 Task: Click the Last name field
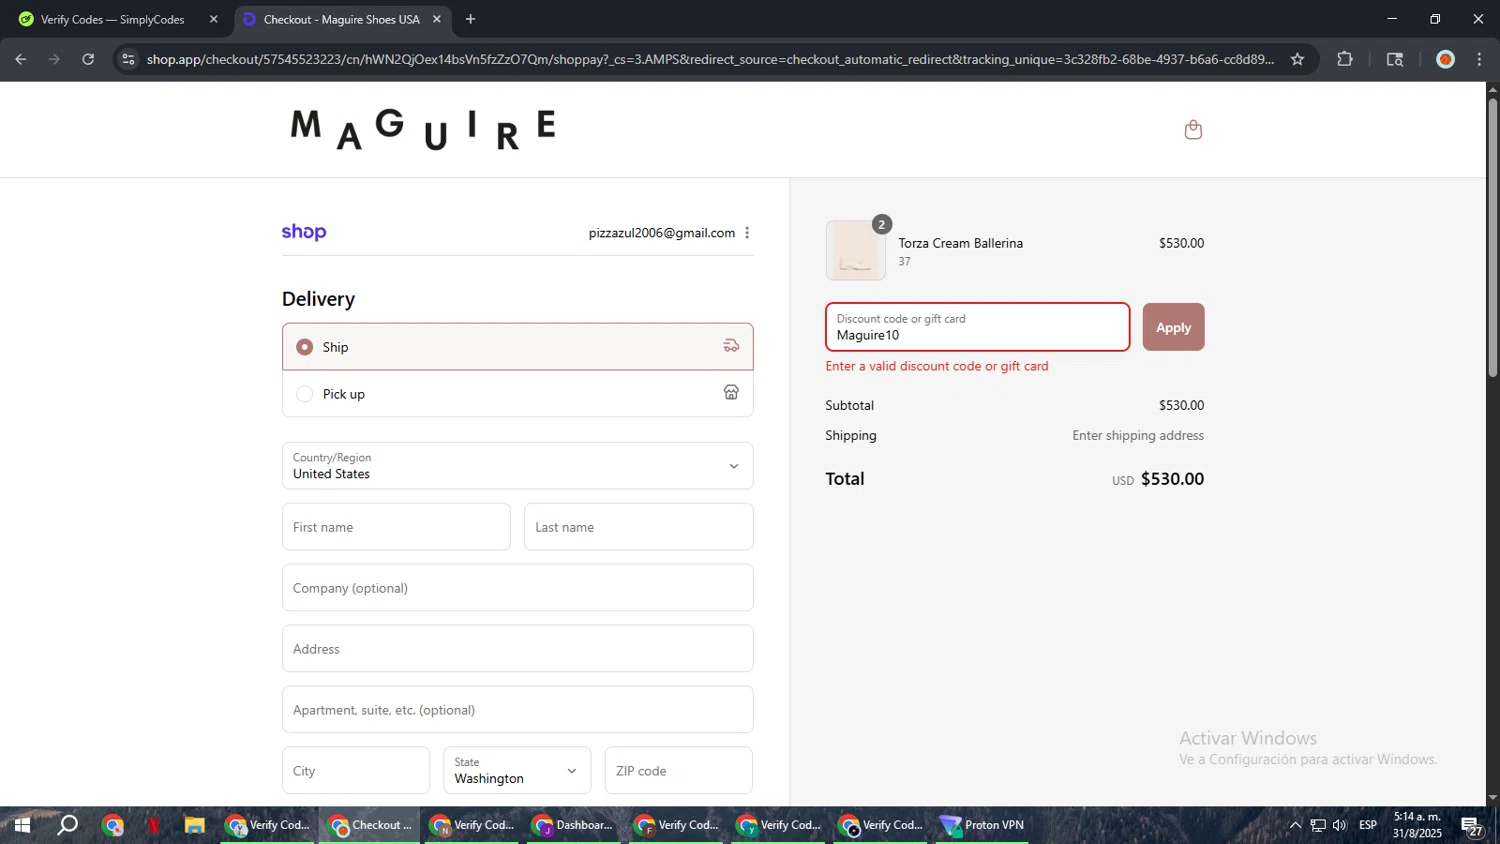coord(638,527)
